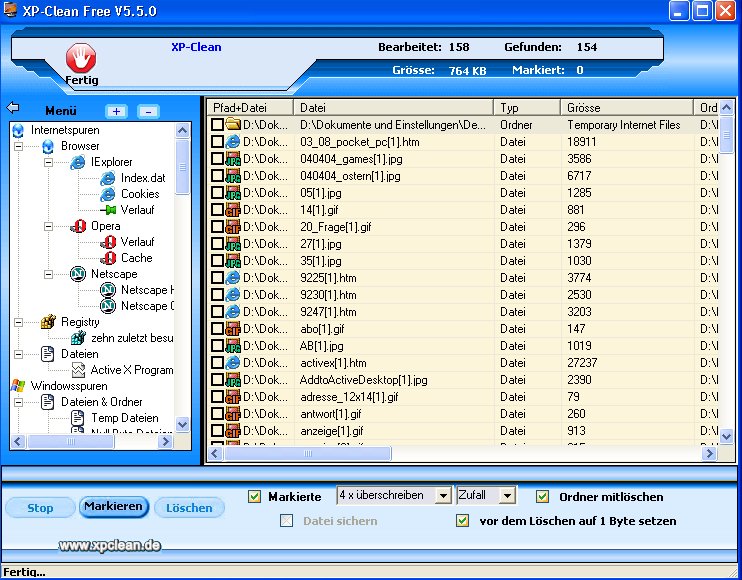
Task: Collapse the Browser tree node
Action: click(x=18, y=147)
